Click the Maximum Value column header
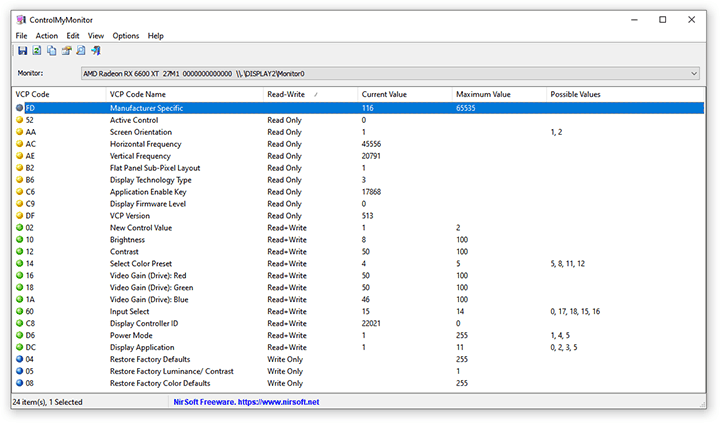This screenshot has width=720, height=423. (x=483, y=94)
